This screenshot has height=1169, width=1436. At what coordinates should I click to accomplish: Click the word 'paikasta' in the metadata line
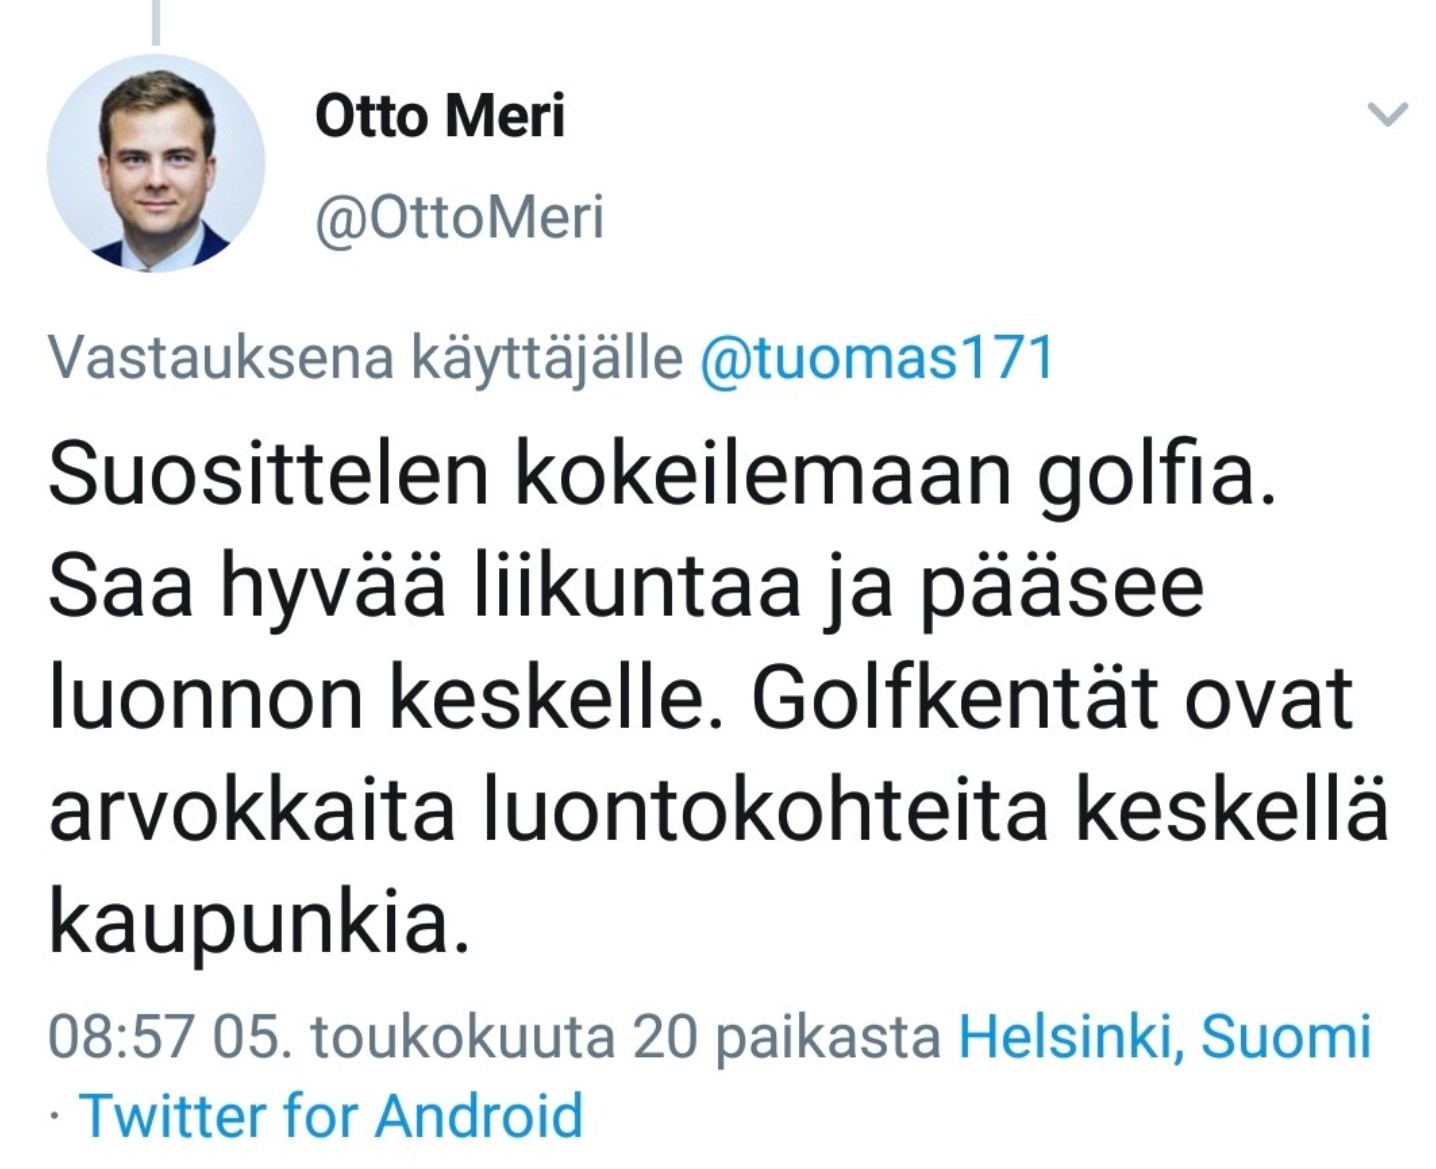(826, 1037)
